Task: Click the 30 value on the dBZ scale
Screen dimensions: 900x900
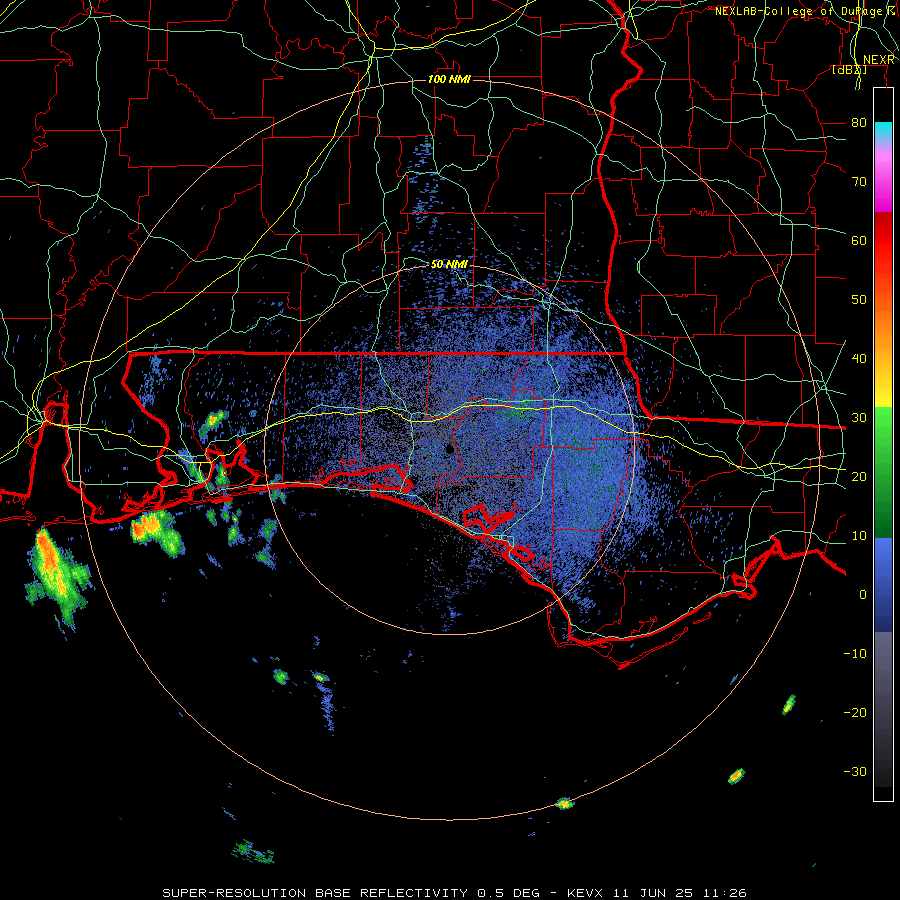Action: click(x=859, y=417)
